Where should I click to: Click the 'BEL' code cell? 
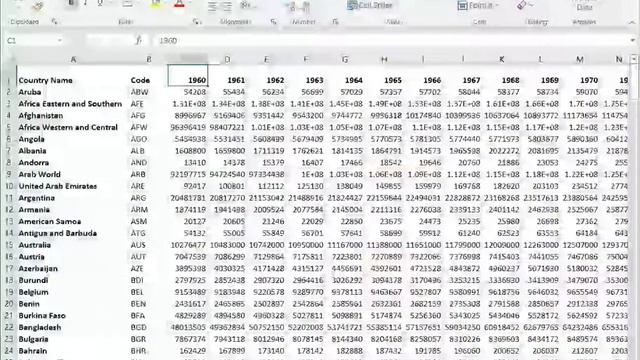(x=137, y=292)
